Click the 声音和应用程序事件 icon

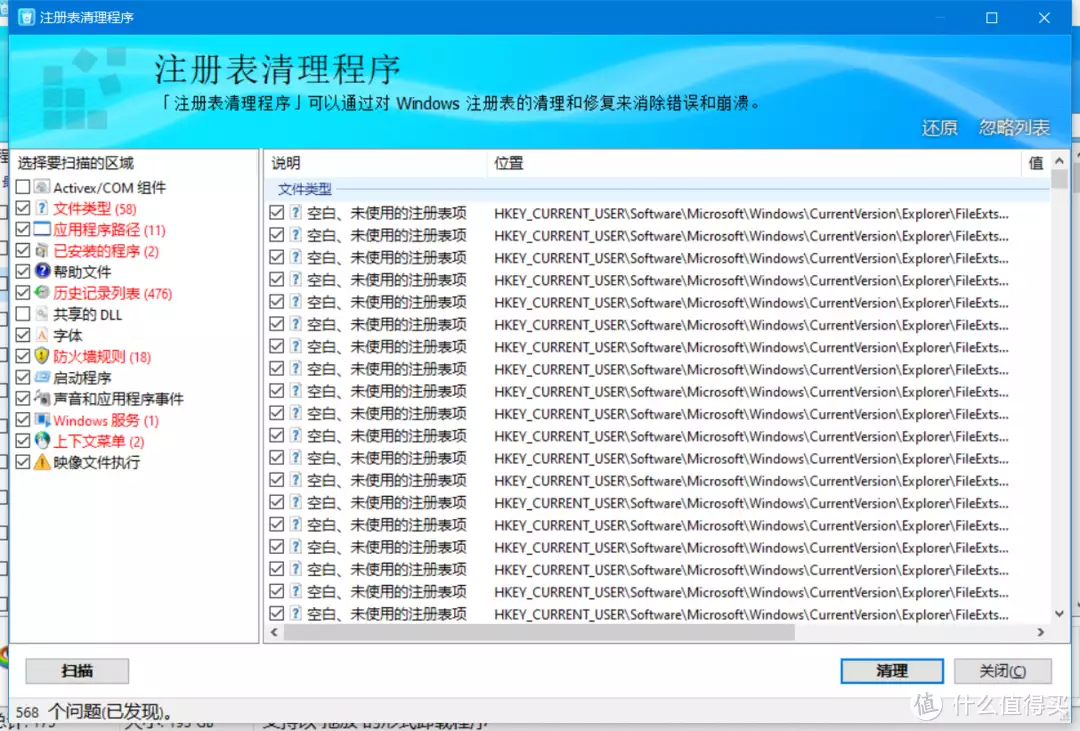pos(42,399)
